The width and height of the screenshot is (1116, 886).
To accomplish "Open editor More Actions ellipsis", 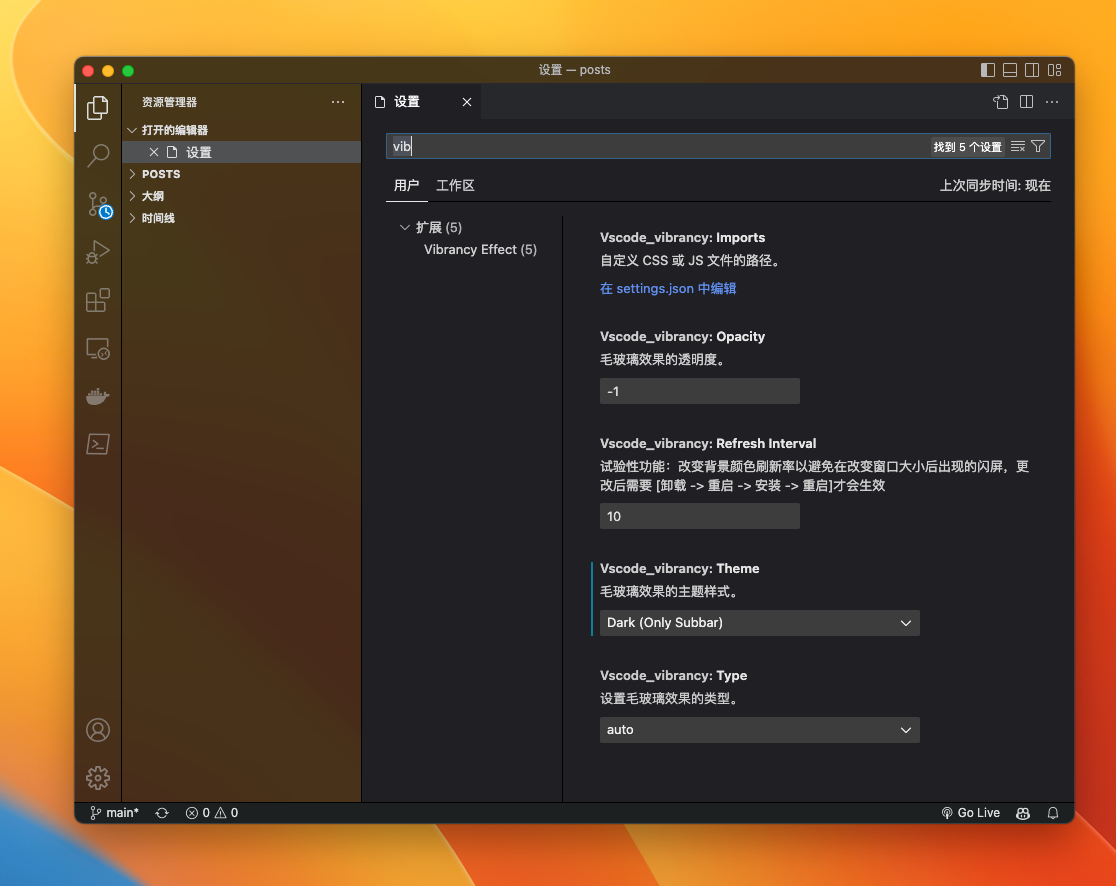I will (1052, 102).
